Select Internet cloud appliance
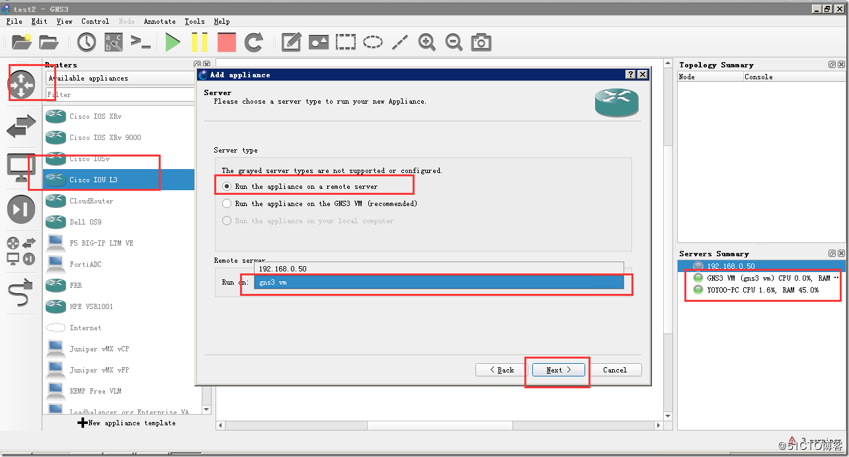849x457 pixels. click(x=119, y=328)
